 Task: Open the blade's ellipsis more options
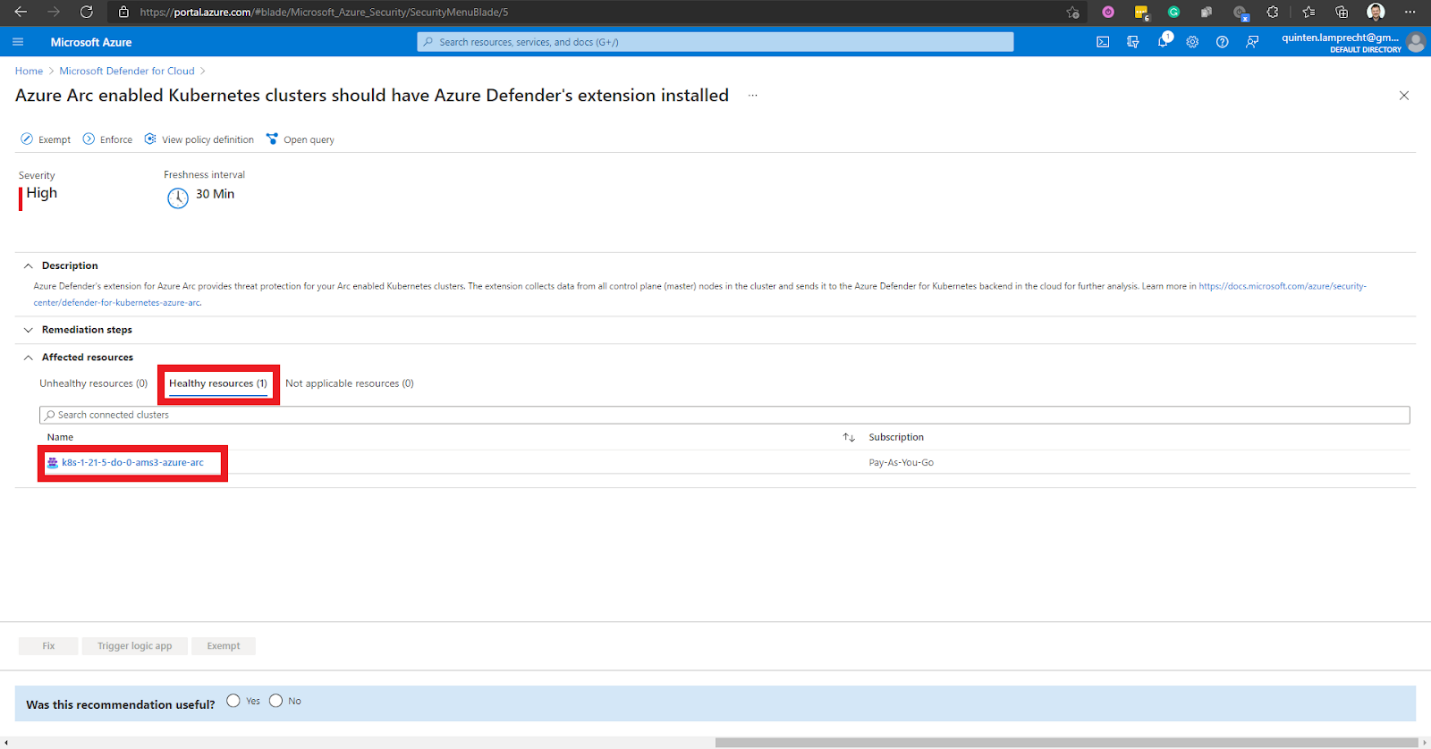point(753,96)
